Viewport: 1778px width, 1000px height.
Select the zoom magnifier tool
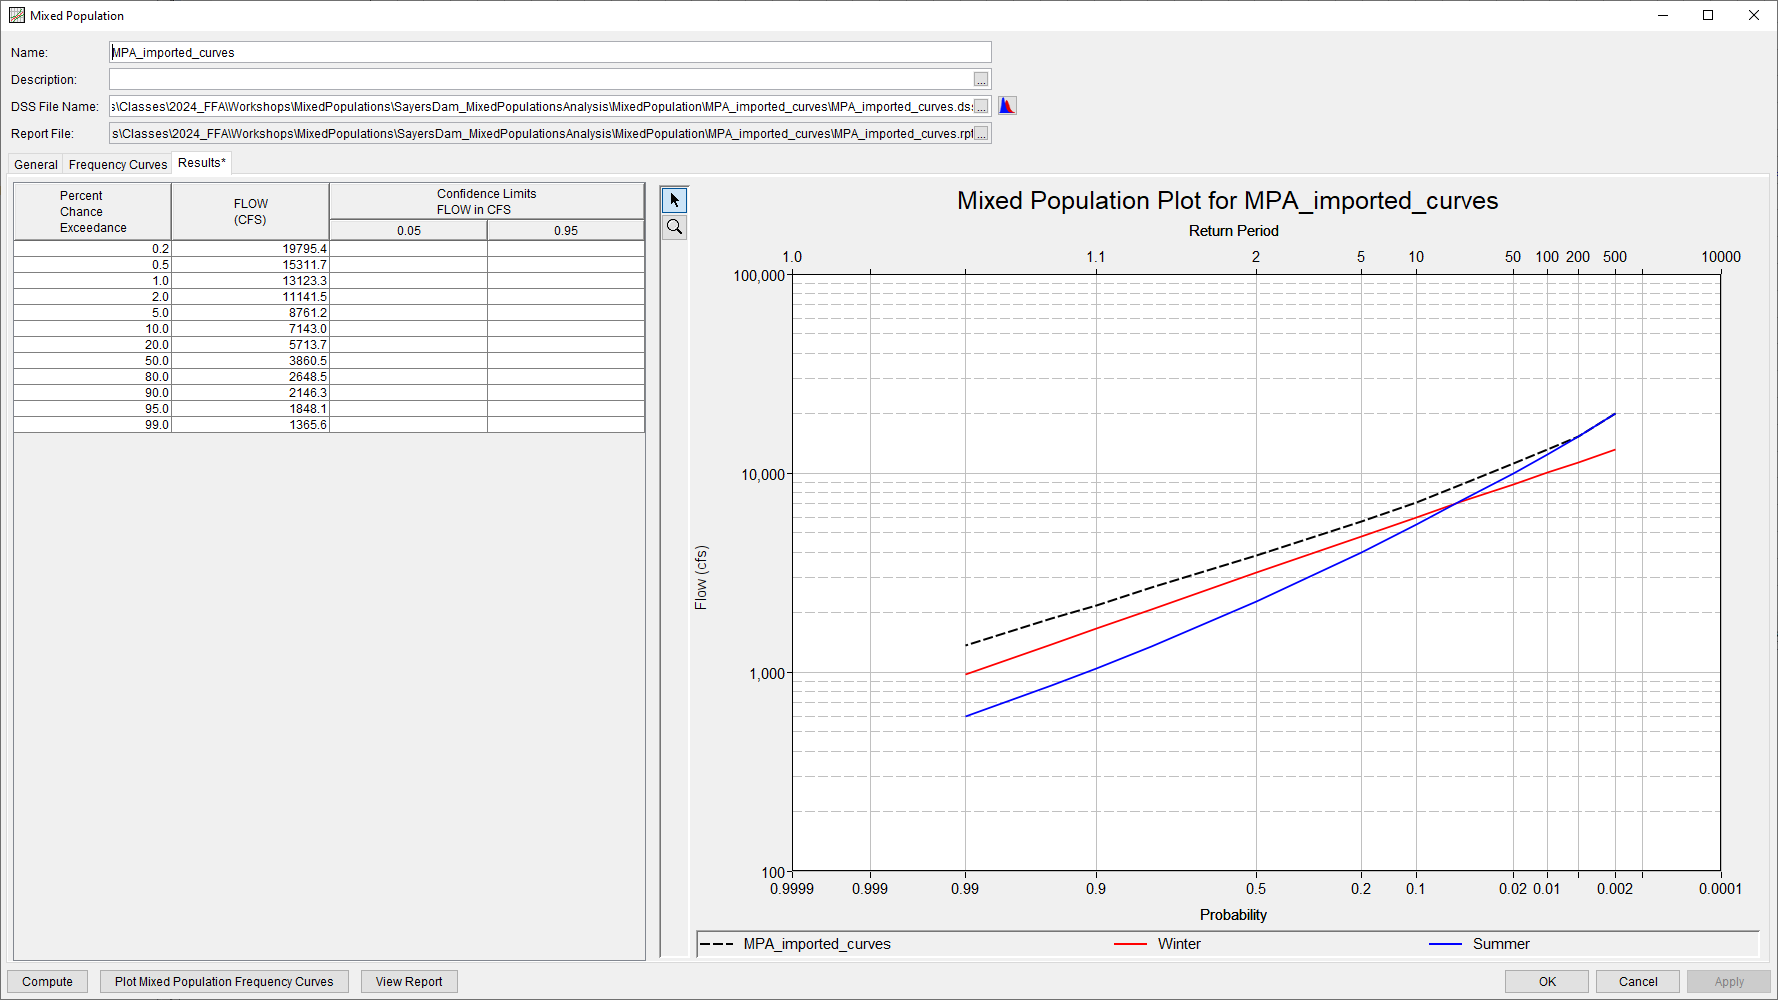[x=674, y=227]
